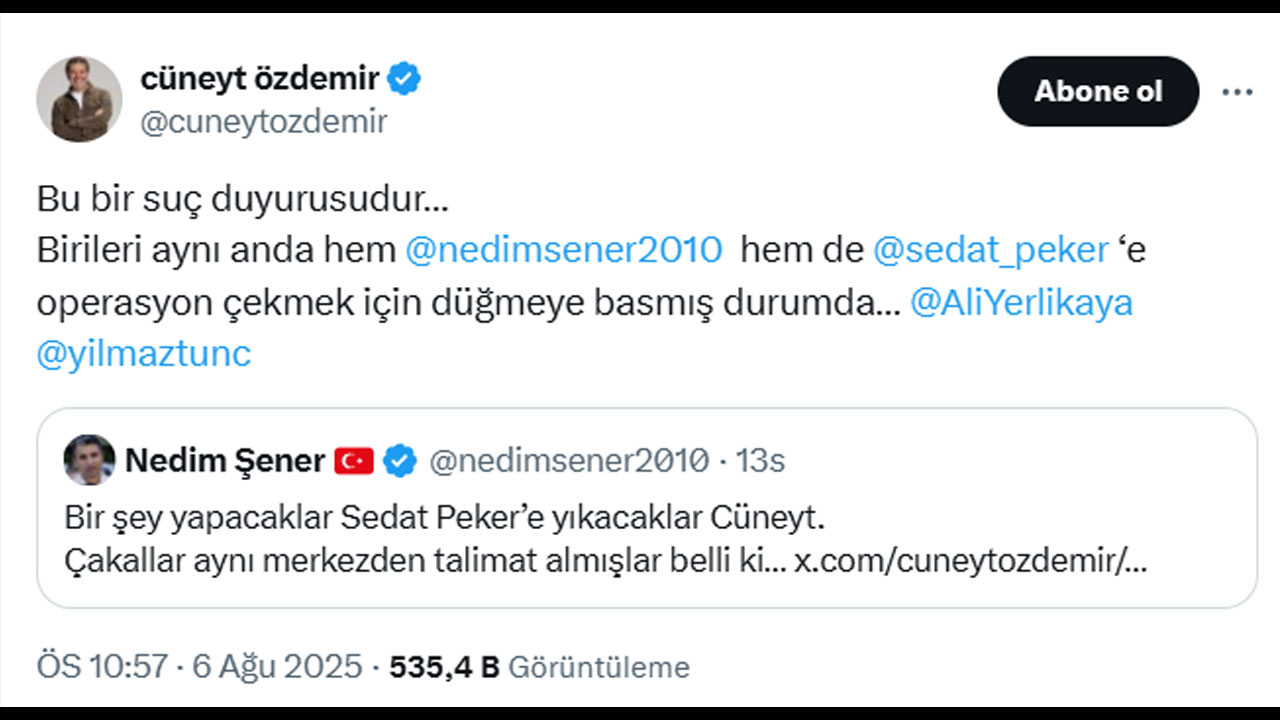1280x720 pixels.
Task: Open the mention @sedat_peker
Action: coord(990,249)
